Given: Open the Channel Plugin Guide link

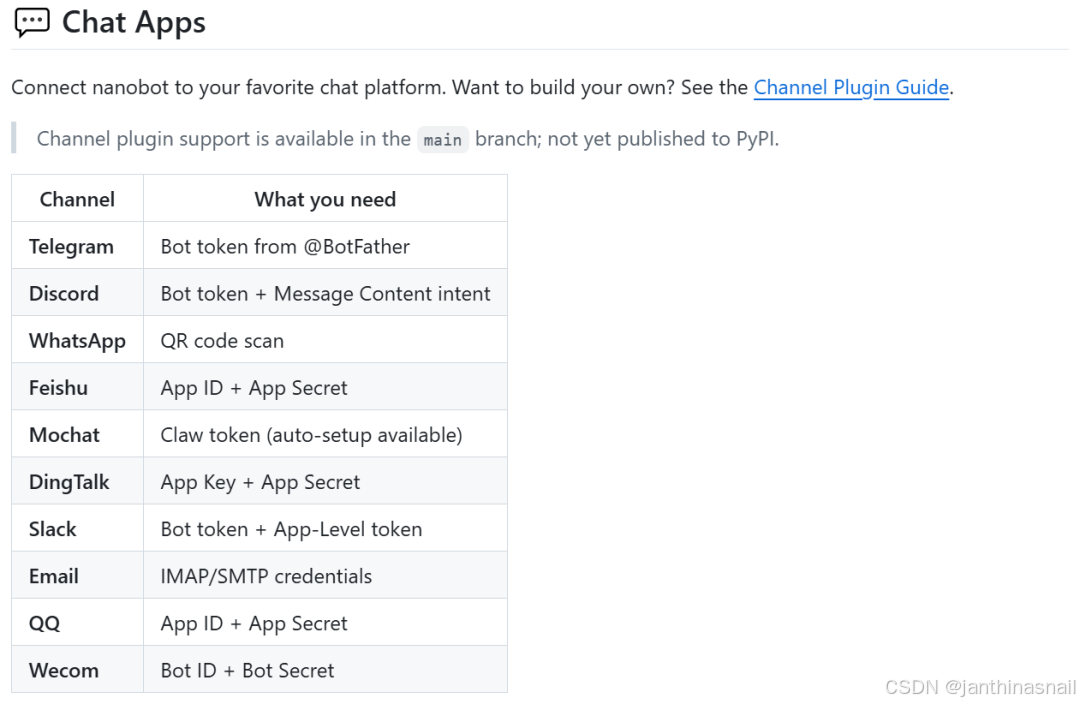Looking at the screenshot, I should 851,87.
